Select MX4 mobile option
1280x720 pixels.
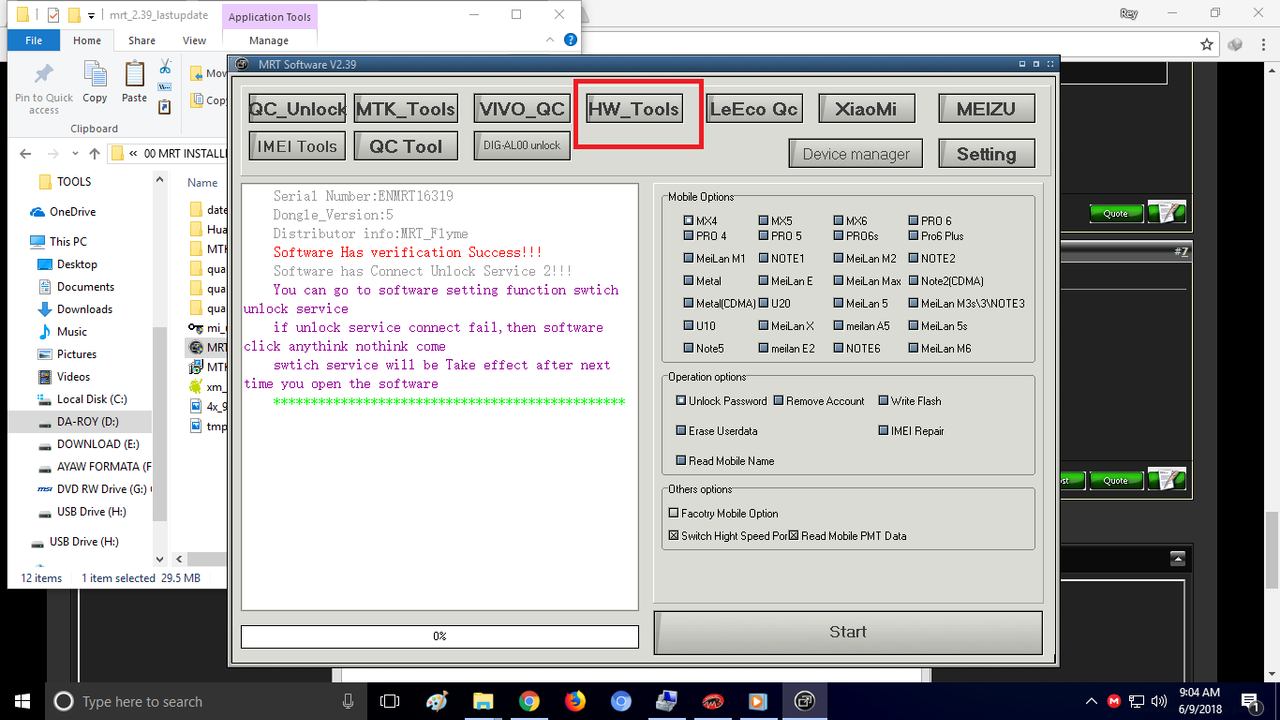[700, 221]
